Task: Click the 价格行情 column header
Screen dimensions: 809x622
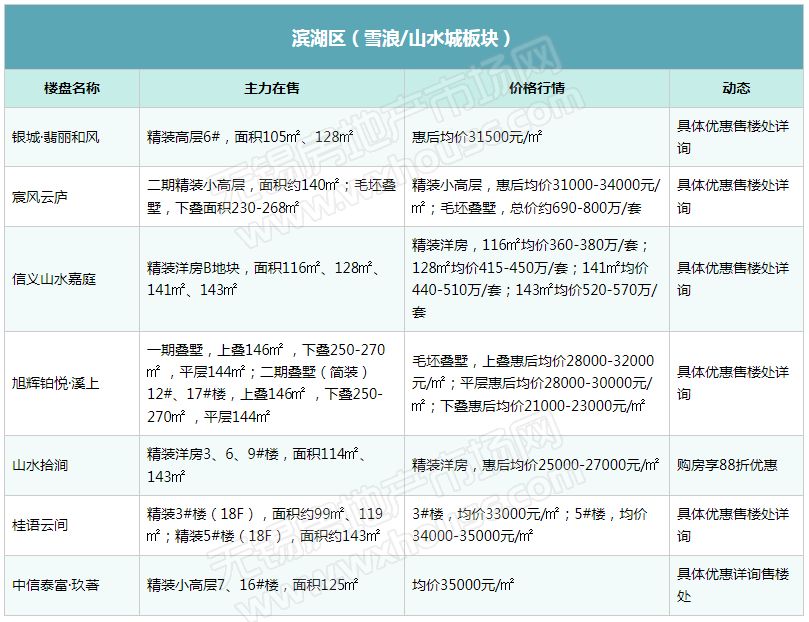Action: (536, 89)
